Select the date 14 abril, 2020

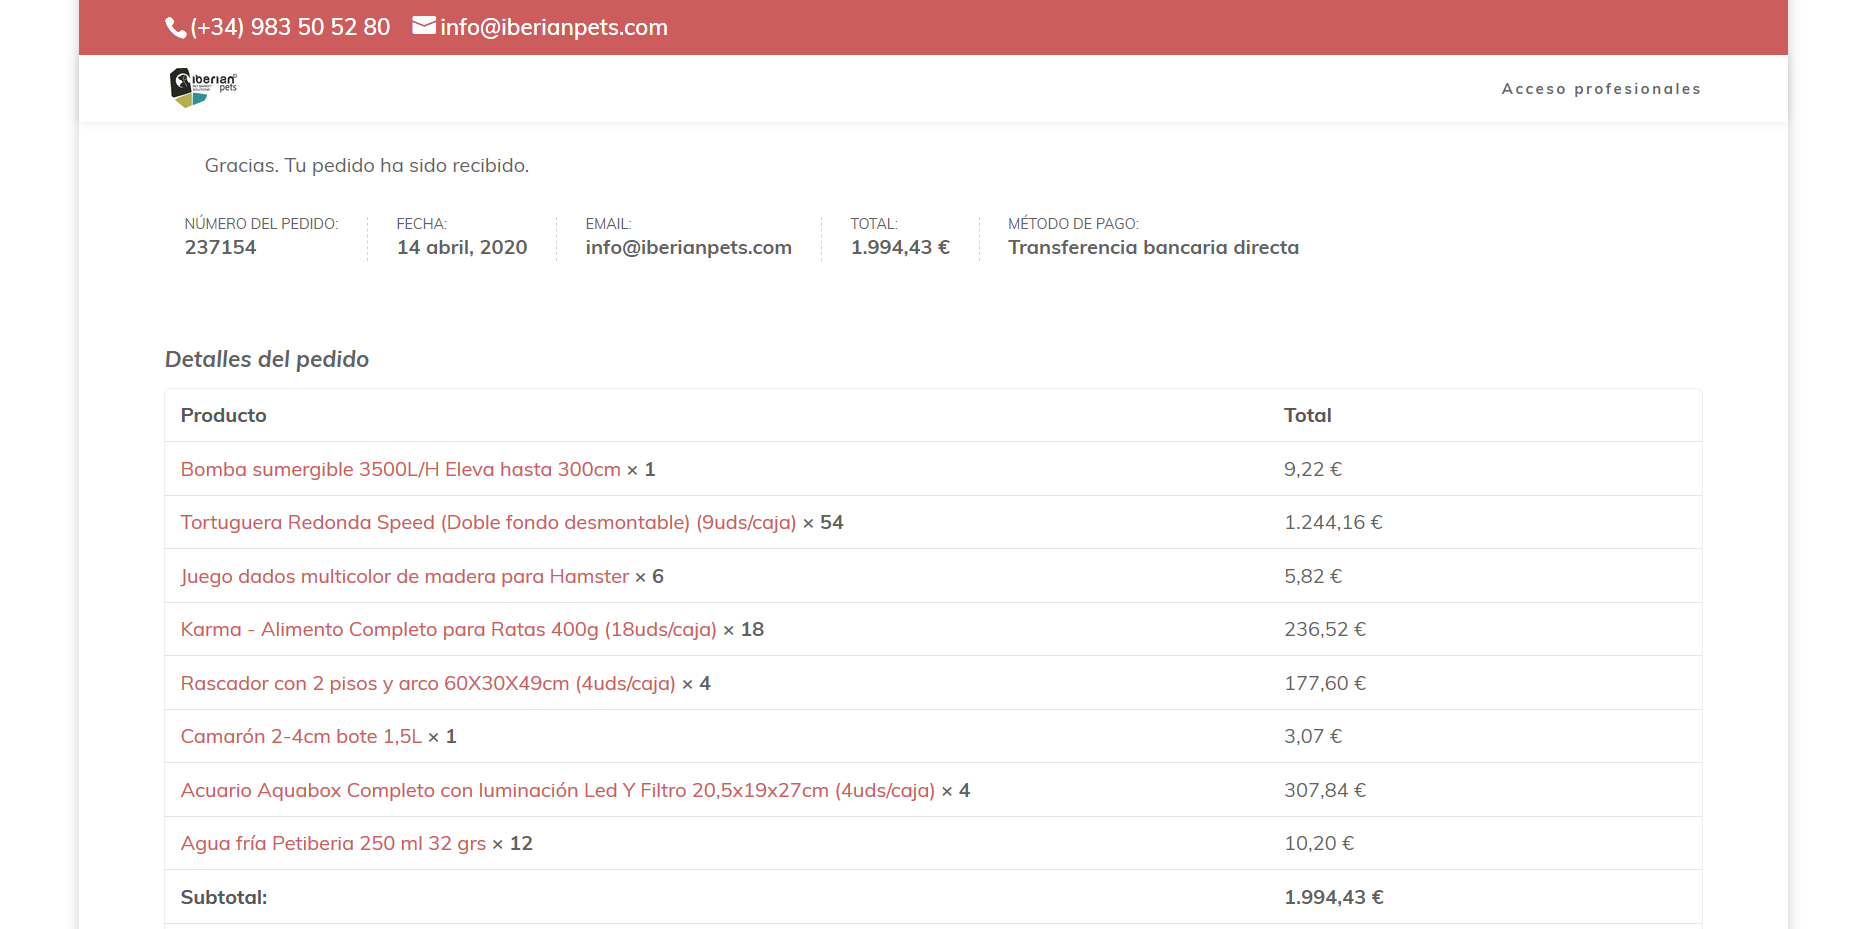pyautogui.click(x=462, y=247)
